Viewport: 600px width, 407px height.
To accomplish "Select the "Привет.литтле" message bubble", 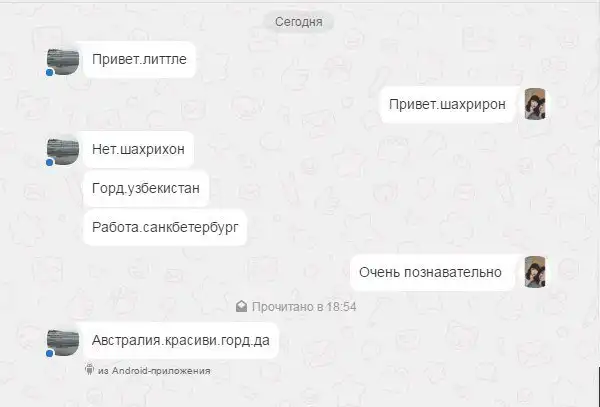I will click(139, 60).
